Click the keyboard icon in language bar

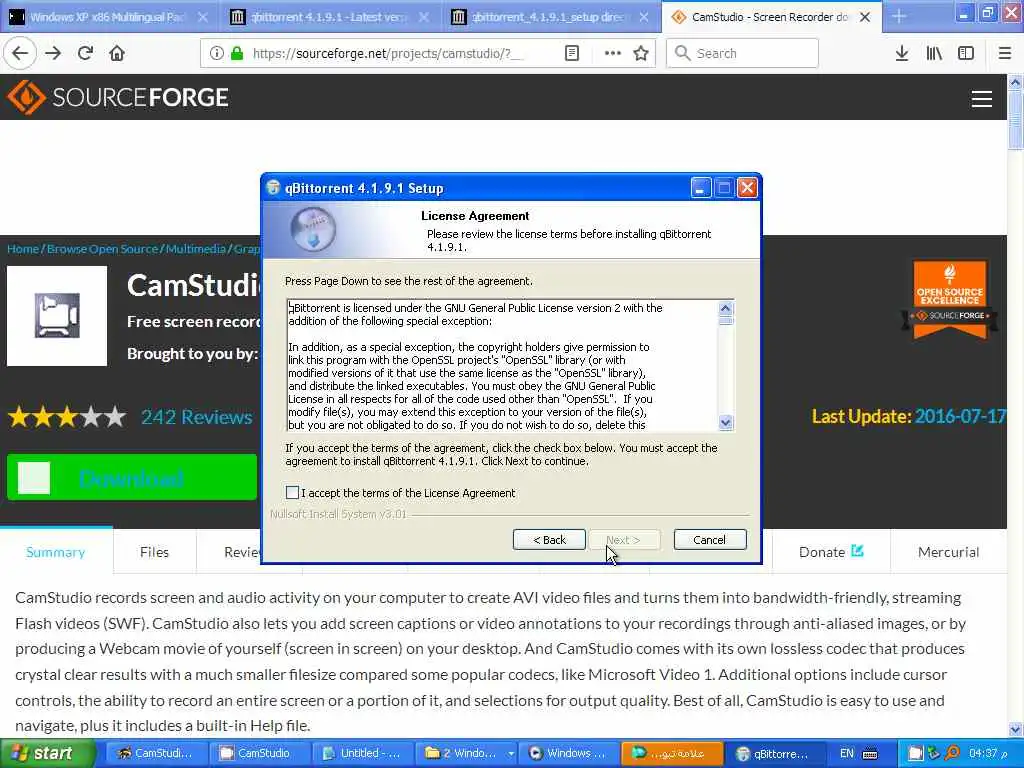[870, 754]
